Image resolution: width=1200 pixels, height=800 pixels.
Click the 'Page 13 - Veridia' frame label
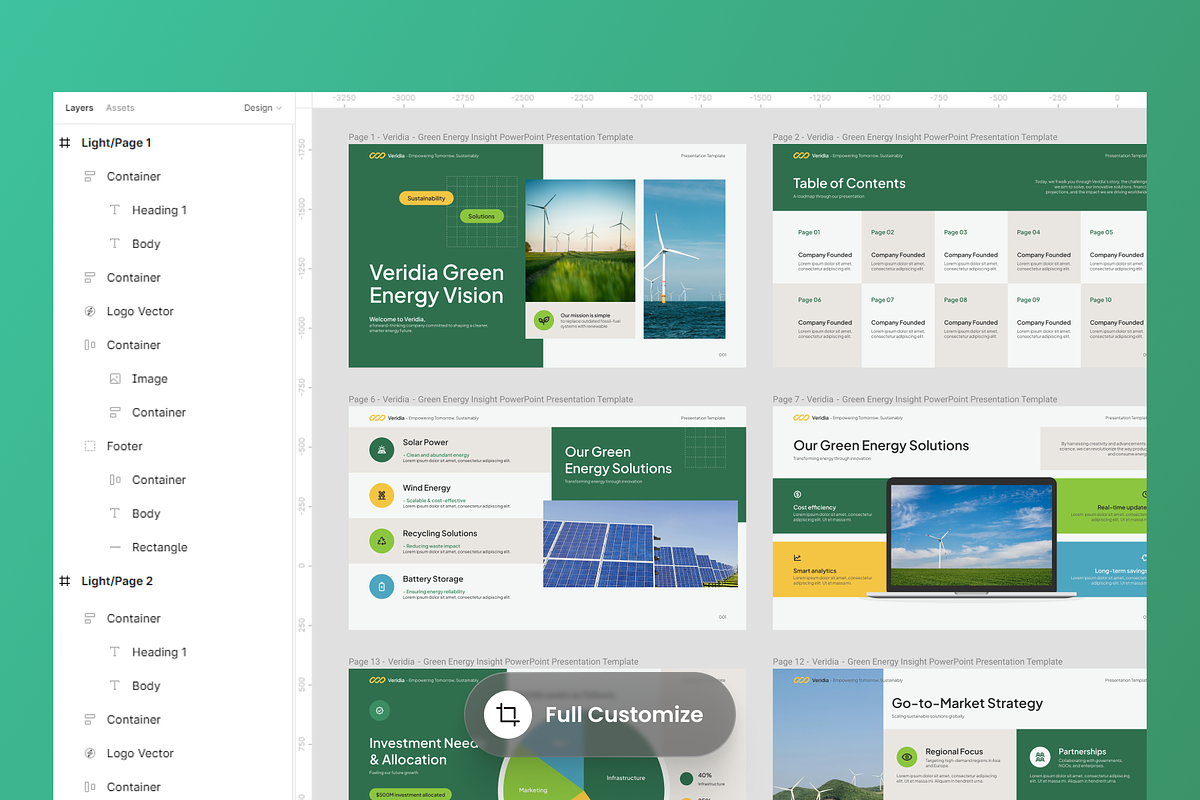click(493, 661)
